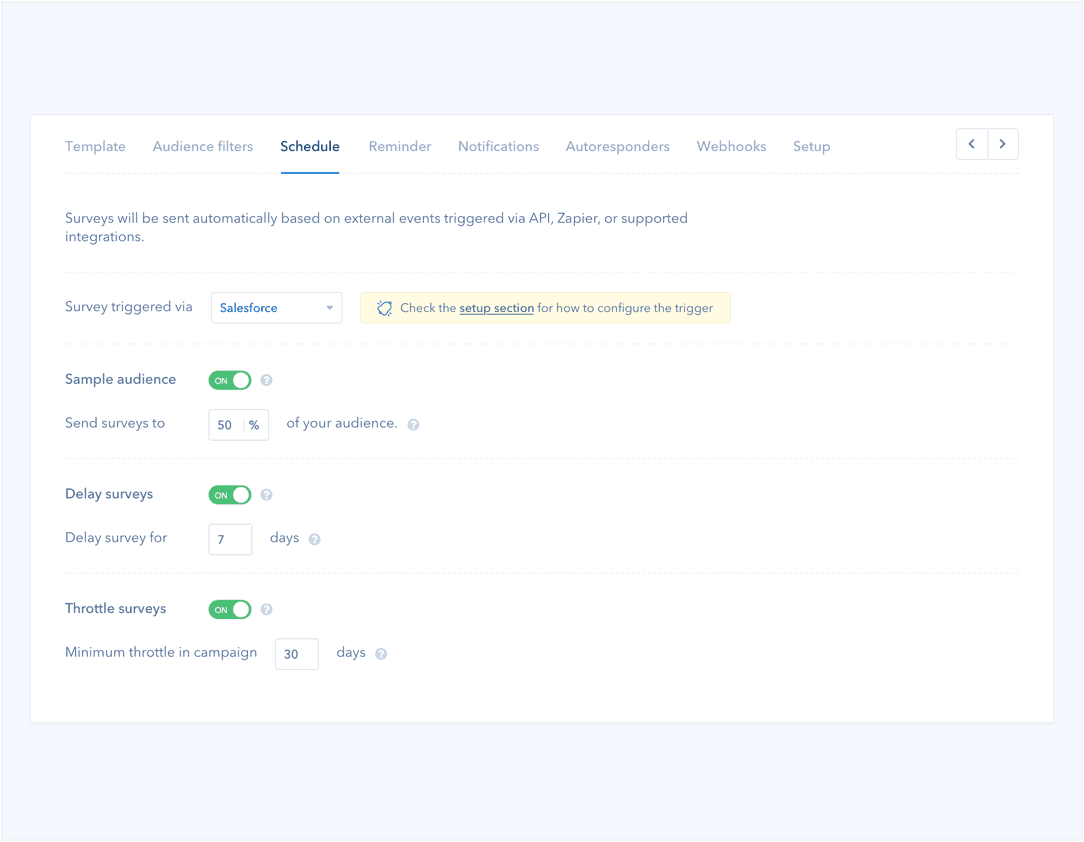Switch to the Autoresponders tab
1084x842 pixels.
(617, 147)
